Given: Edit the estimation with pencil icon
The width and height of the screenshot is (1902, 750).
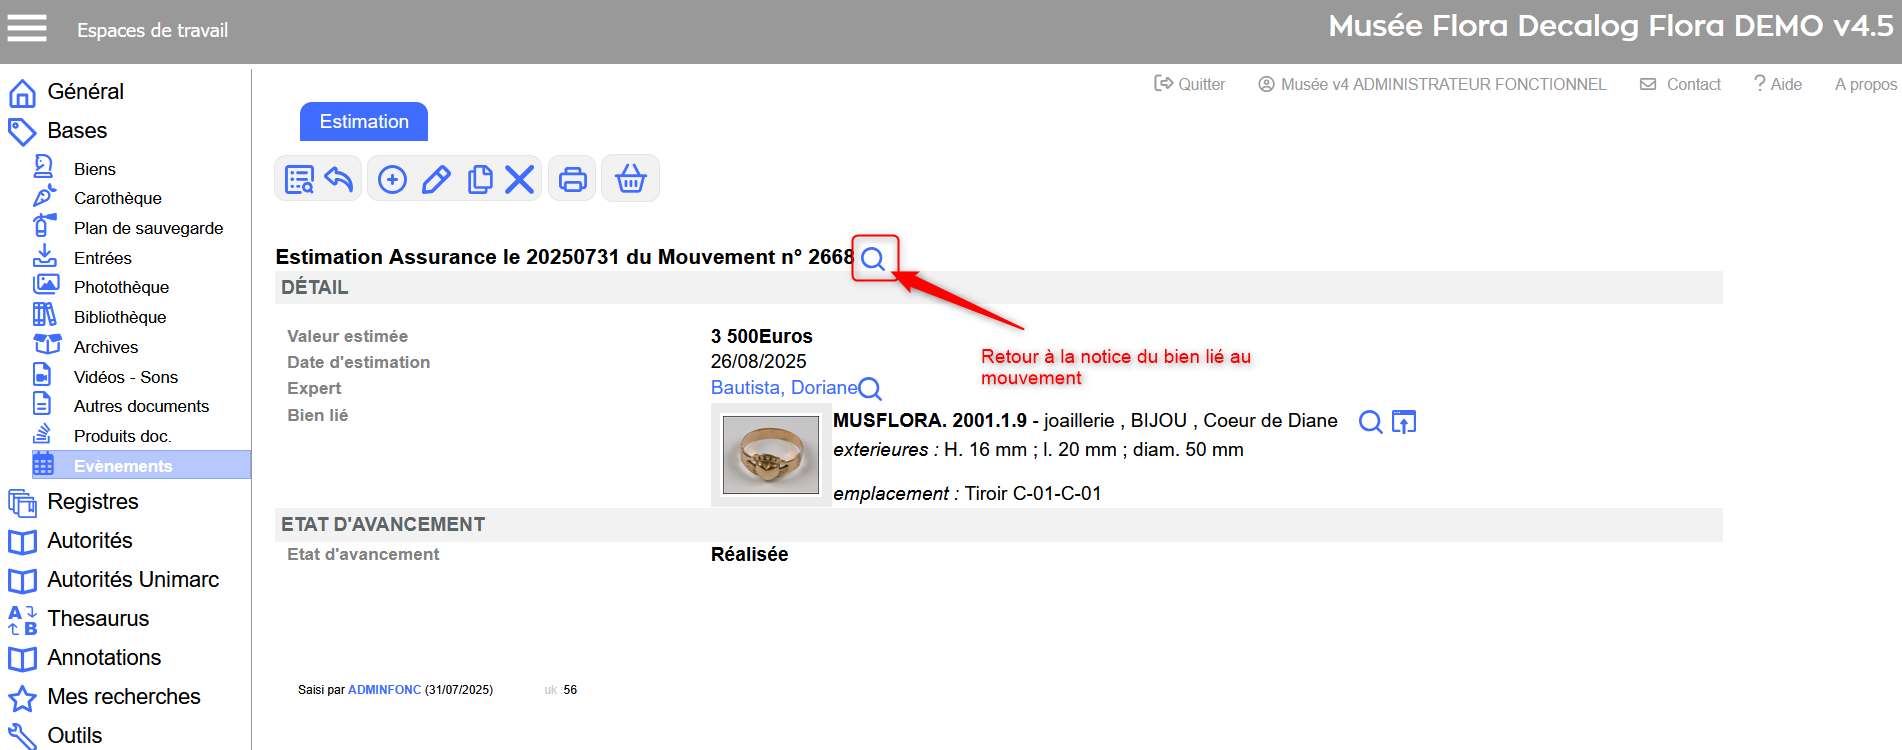Looking at the screenshot, I should (x=436, y=179).
